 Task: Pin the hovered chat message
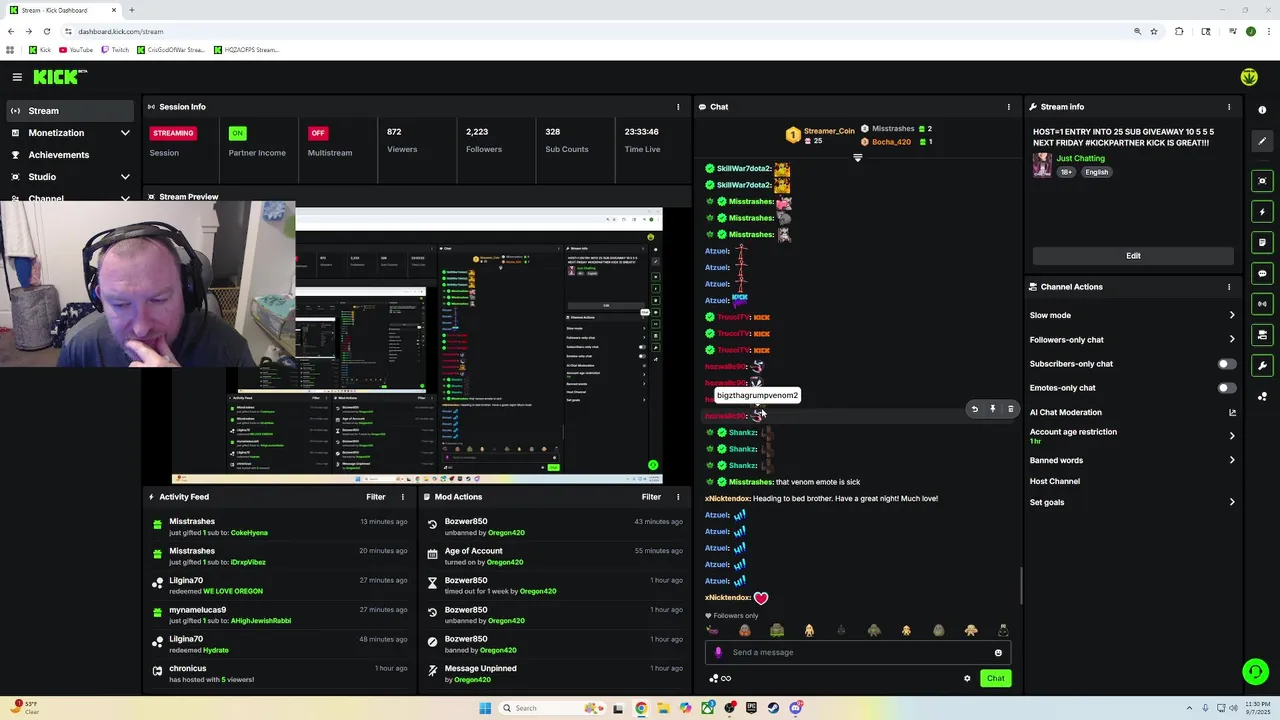click(x=993, y=409)
